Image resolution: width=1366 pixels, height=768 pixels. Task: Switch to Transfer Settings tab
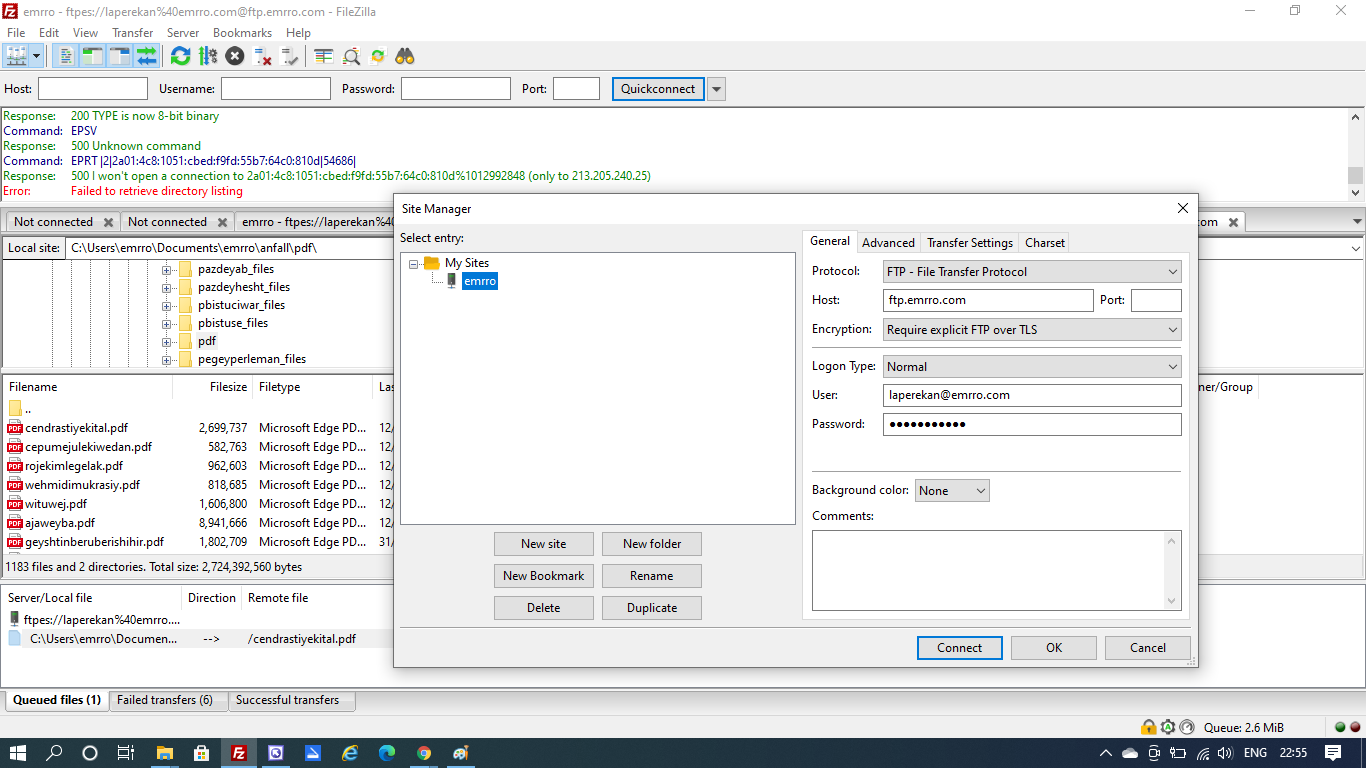click(969, 243)
